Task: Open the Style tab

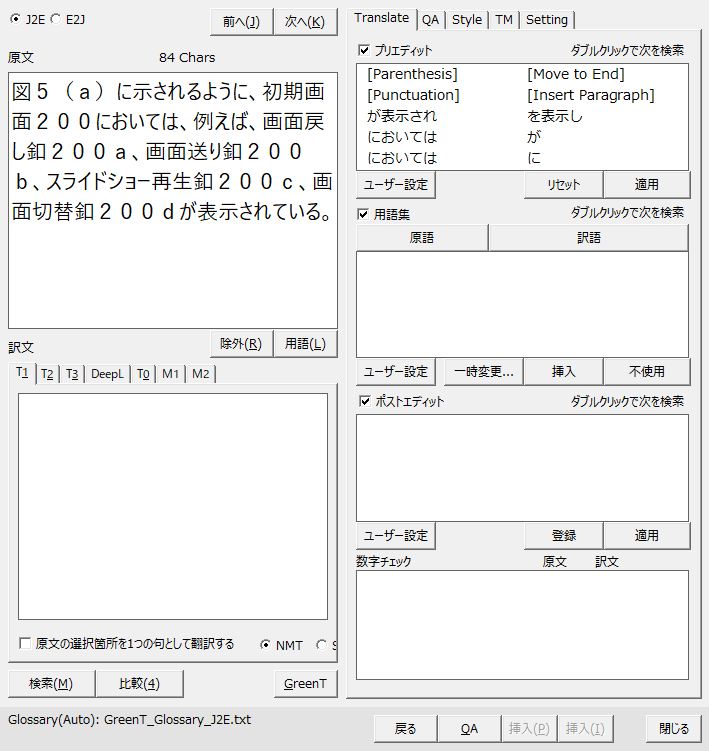Action: (466, 19)
